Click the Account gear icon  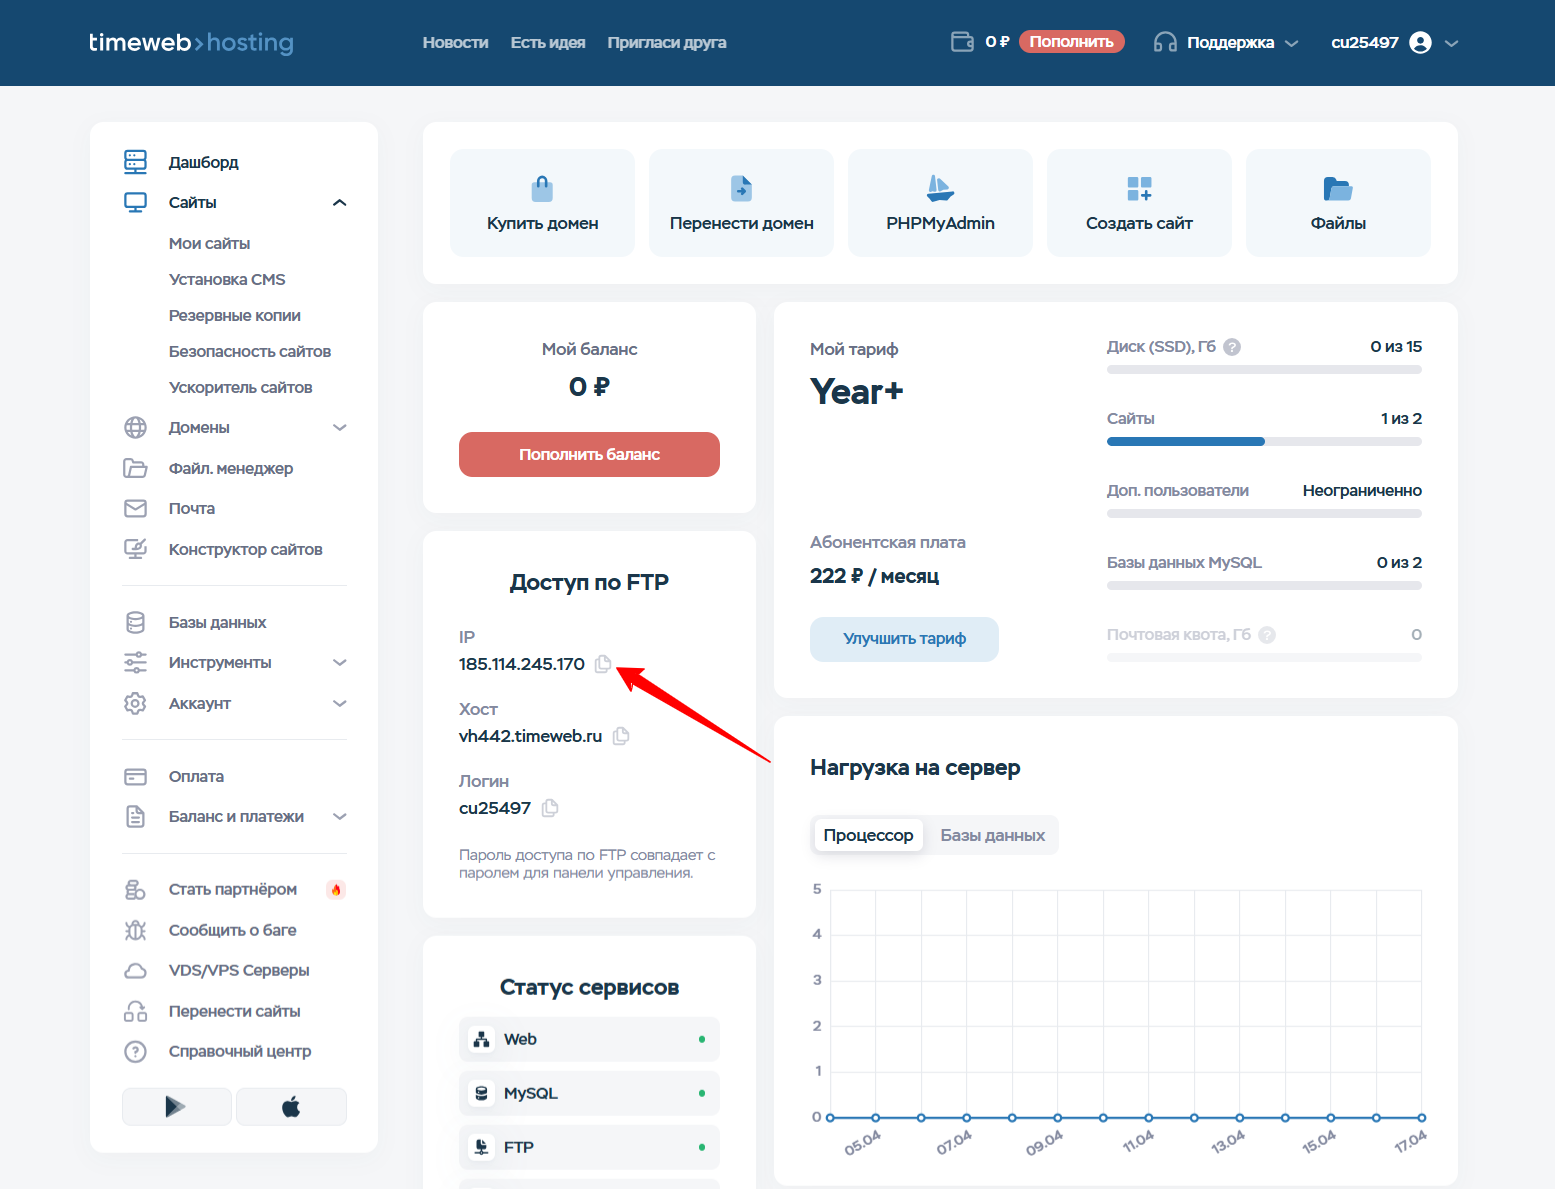pyautogui.click(x=135, y=703)
